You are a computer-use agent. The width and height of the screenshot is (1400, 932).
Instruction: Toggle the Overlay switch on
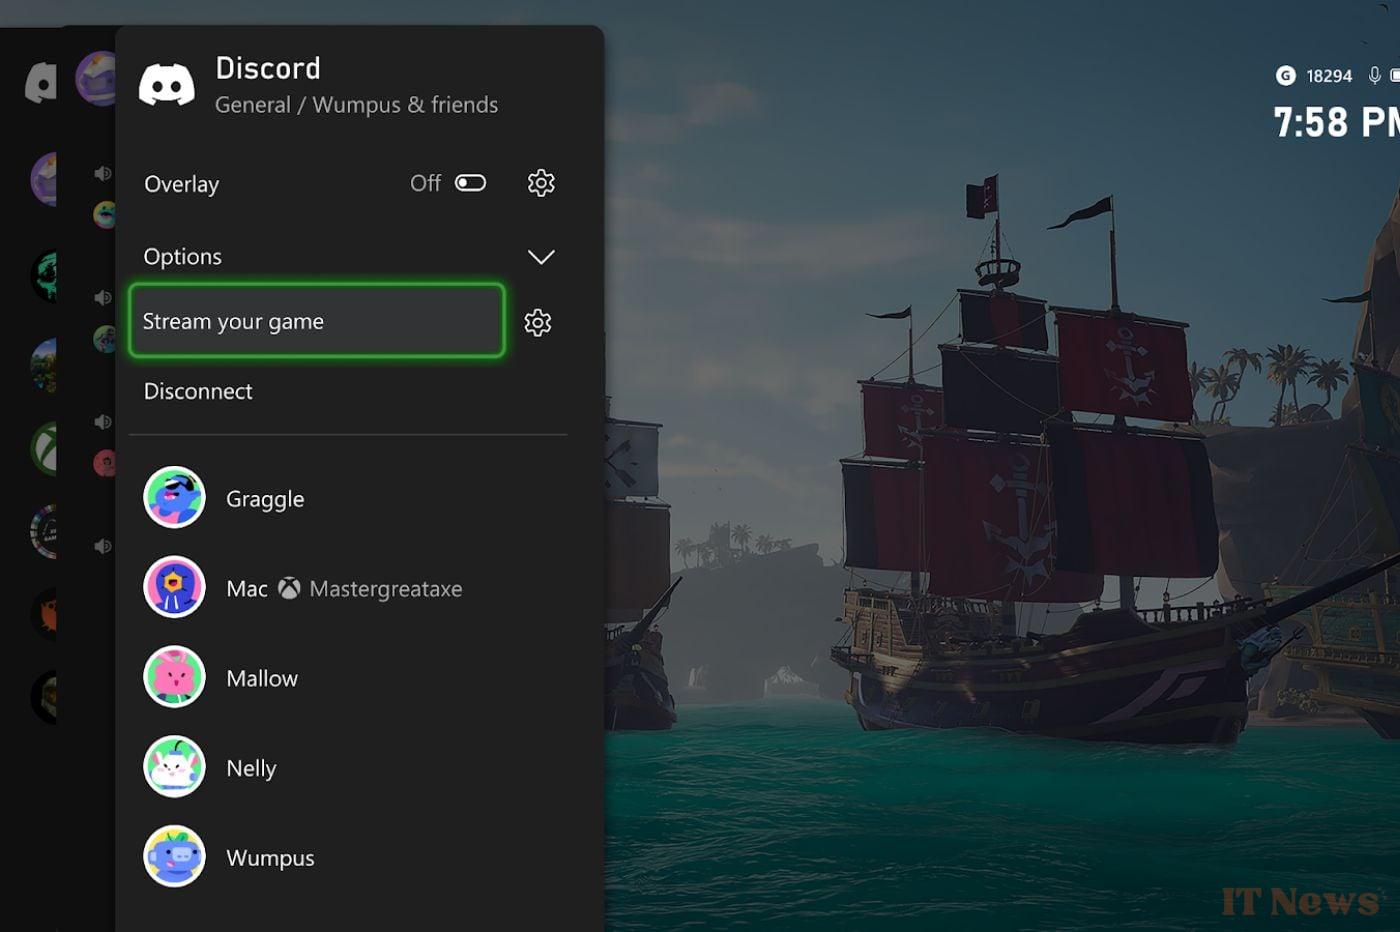470,183
